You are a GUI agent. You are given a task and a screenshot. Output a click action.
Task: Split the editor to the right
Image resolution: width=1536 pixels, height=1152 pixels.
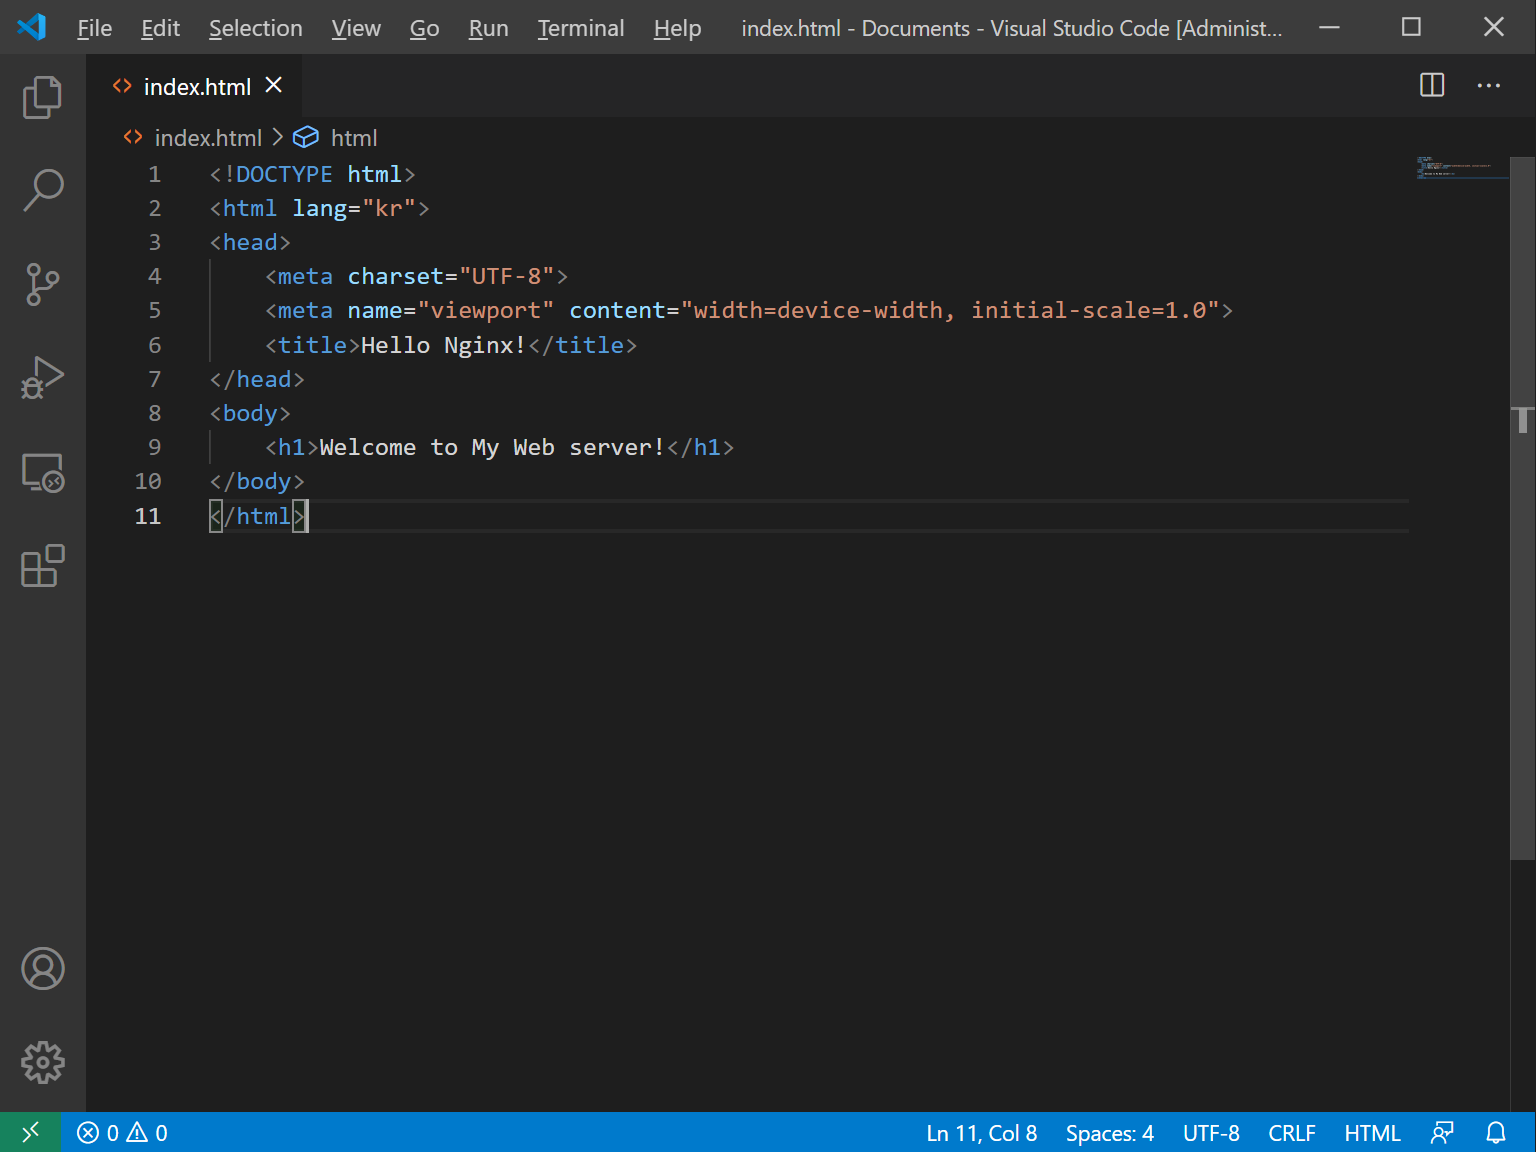tap(1432, 86)
